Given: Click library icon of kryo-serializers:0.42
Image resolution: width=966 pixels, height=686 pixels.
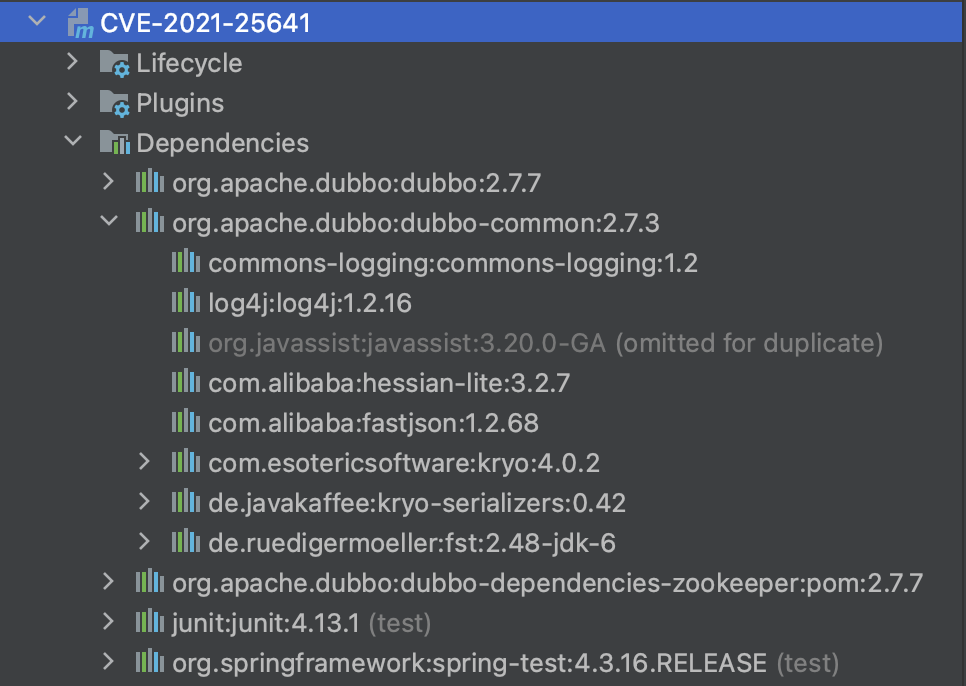Looking at the screenshot, I should [186, 502].
